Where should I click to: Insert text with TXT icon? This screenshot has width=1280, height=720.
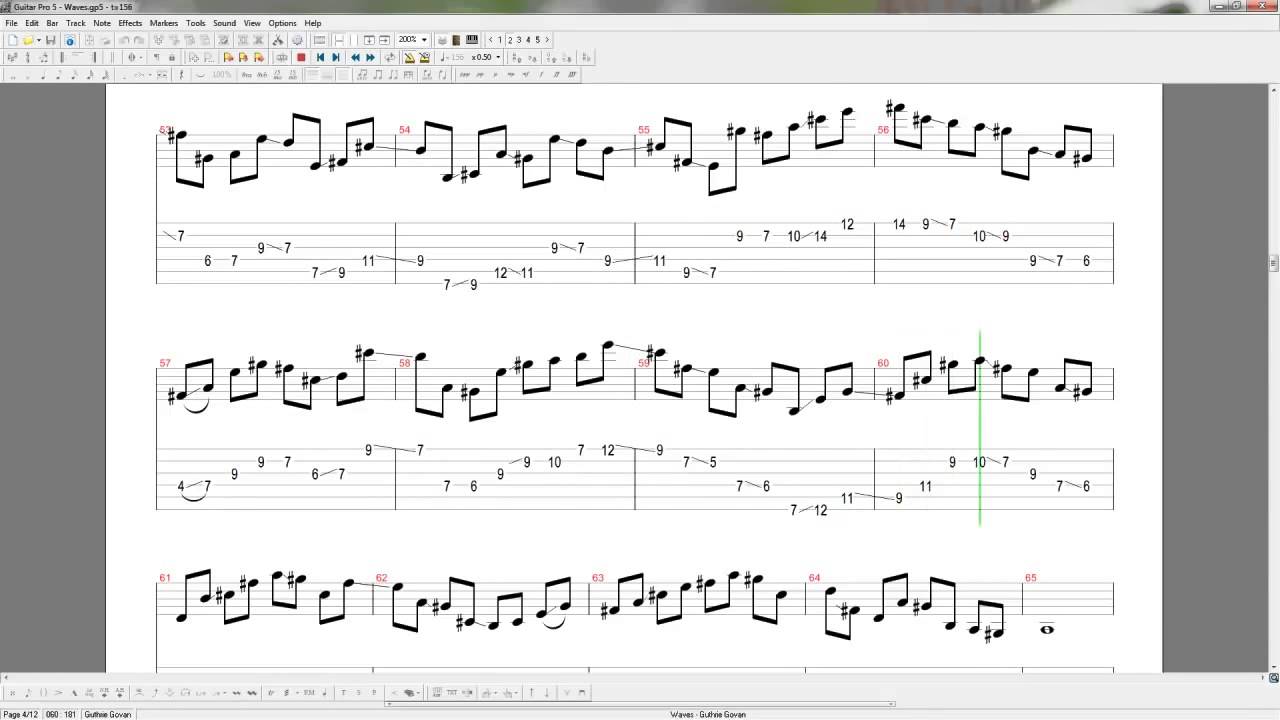click(452, 692)
